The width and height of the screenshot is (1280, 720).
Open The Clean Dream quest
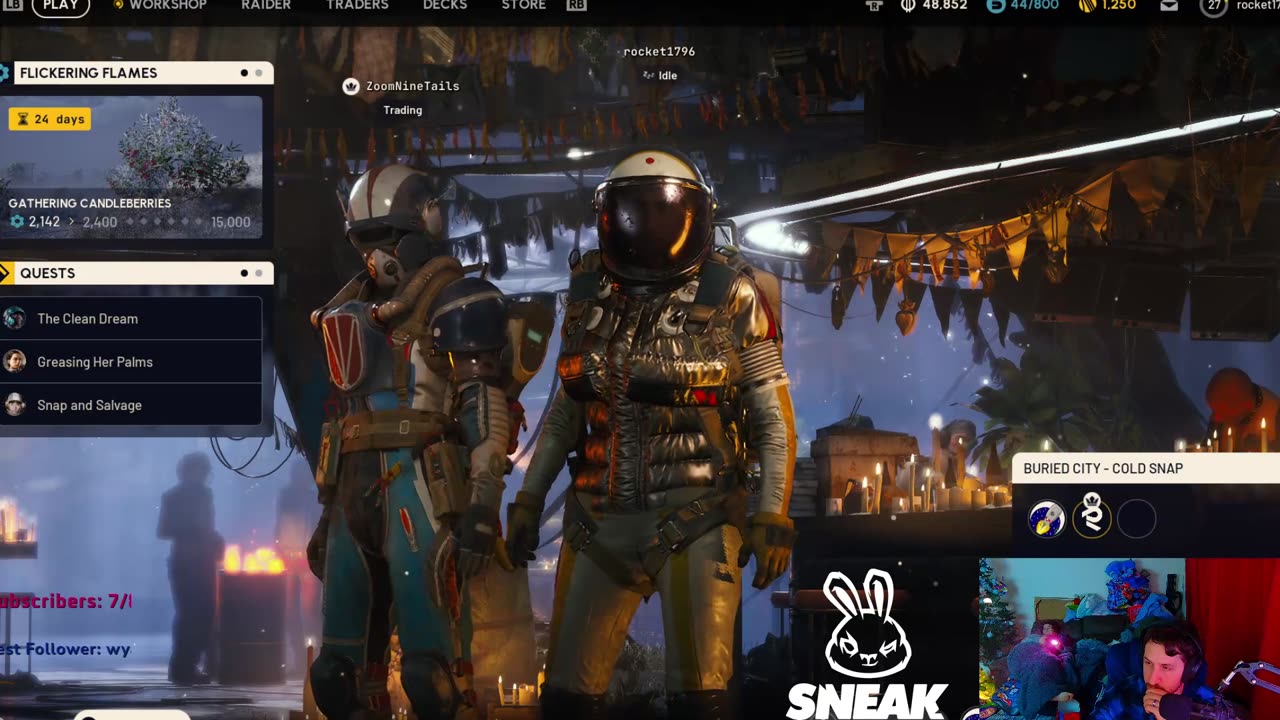[x=131, y=318]
